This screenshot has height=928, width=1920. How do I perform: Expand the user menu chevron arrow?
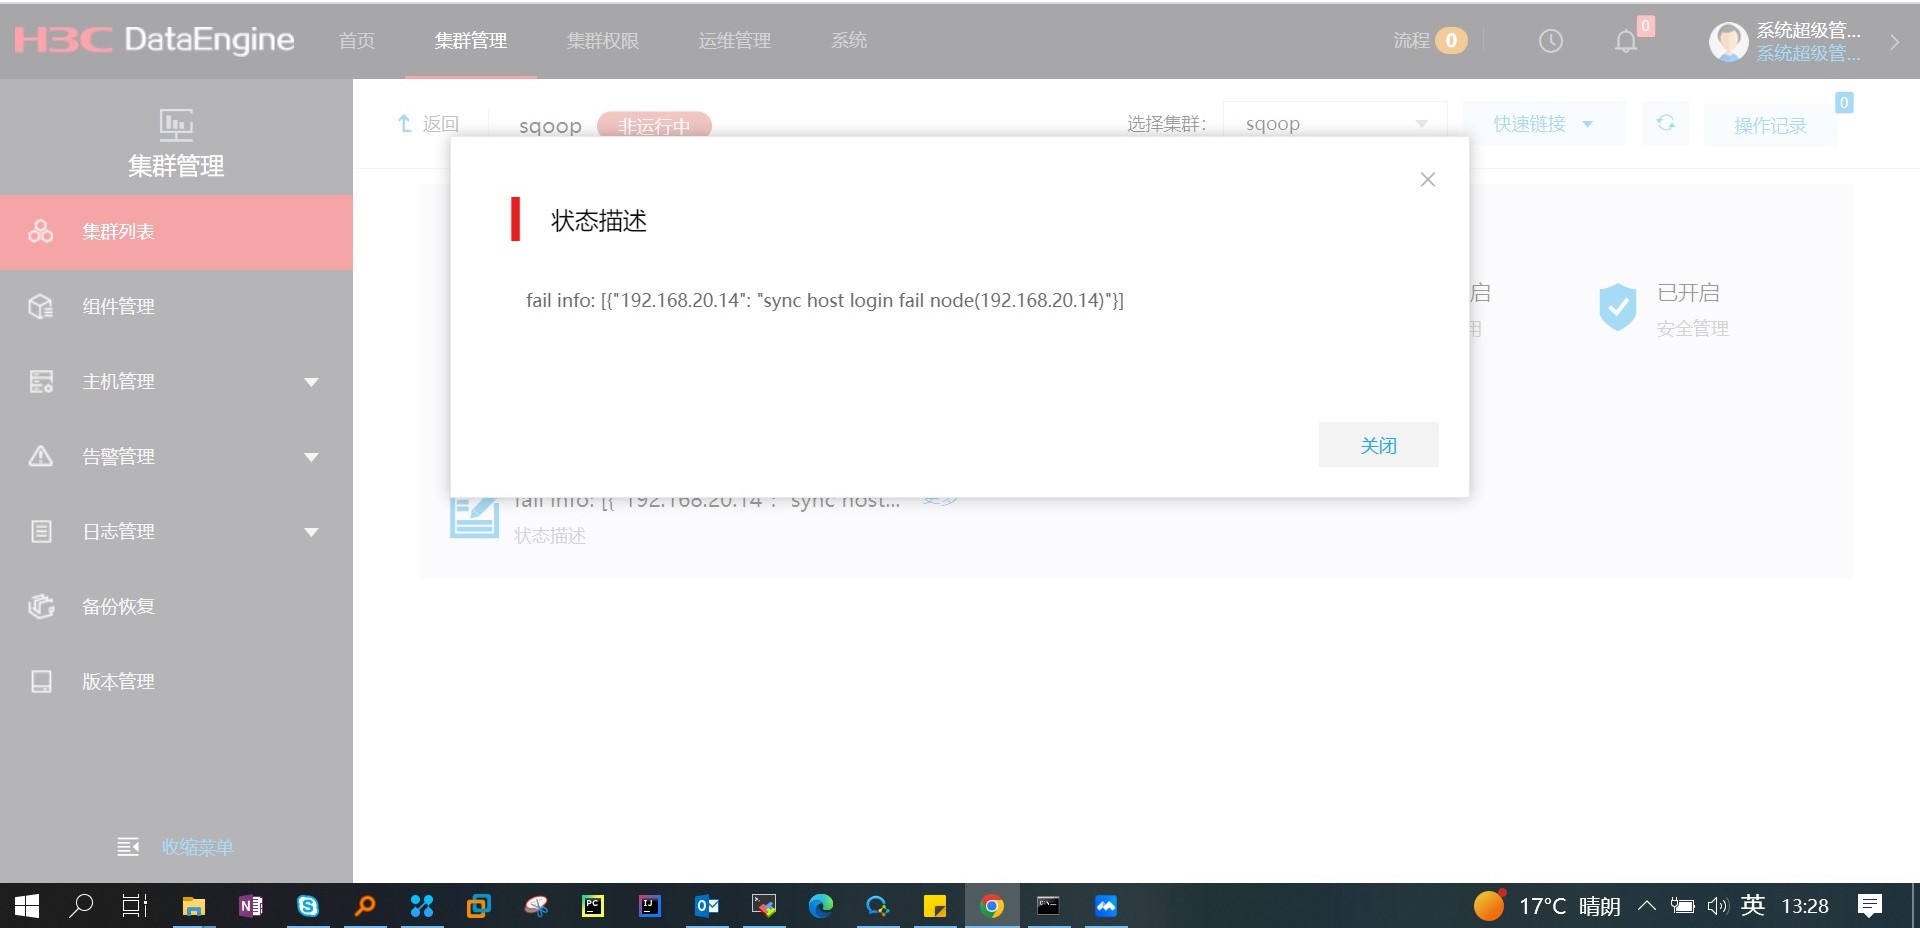(x=1894, y=42)
